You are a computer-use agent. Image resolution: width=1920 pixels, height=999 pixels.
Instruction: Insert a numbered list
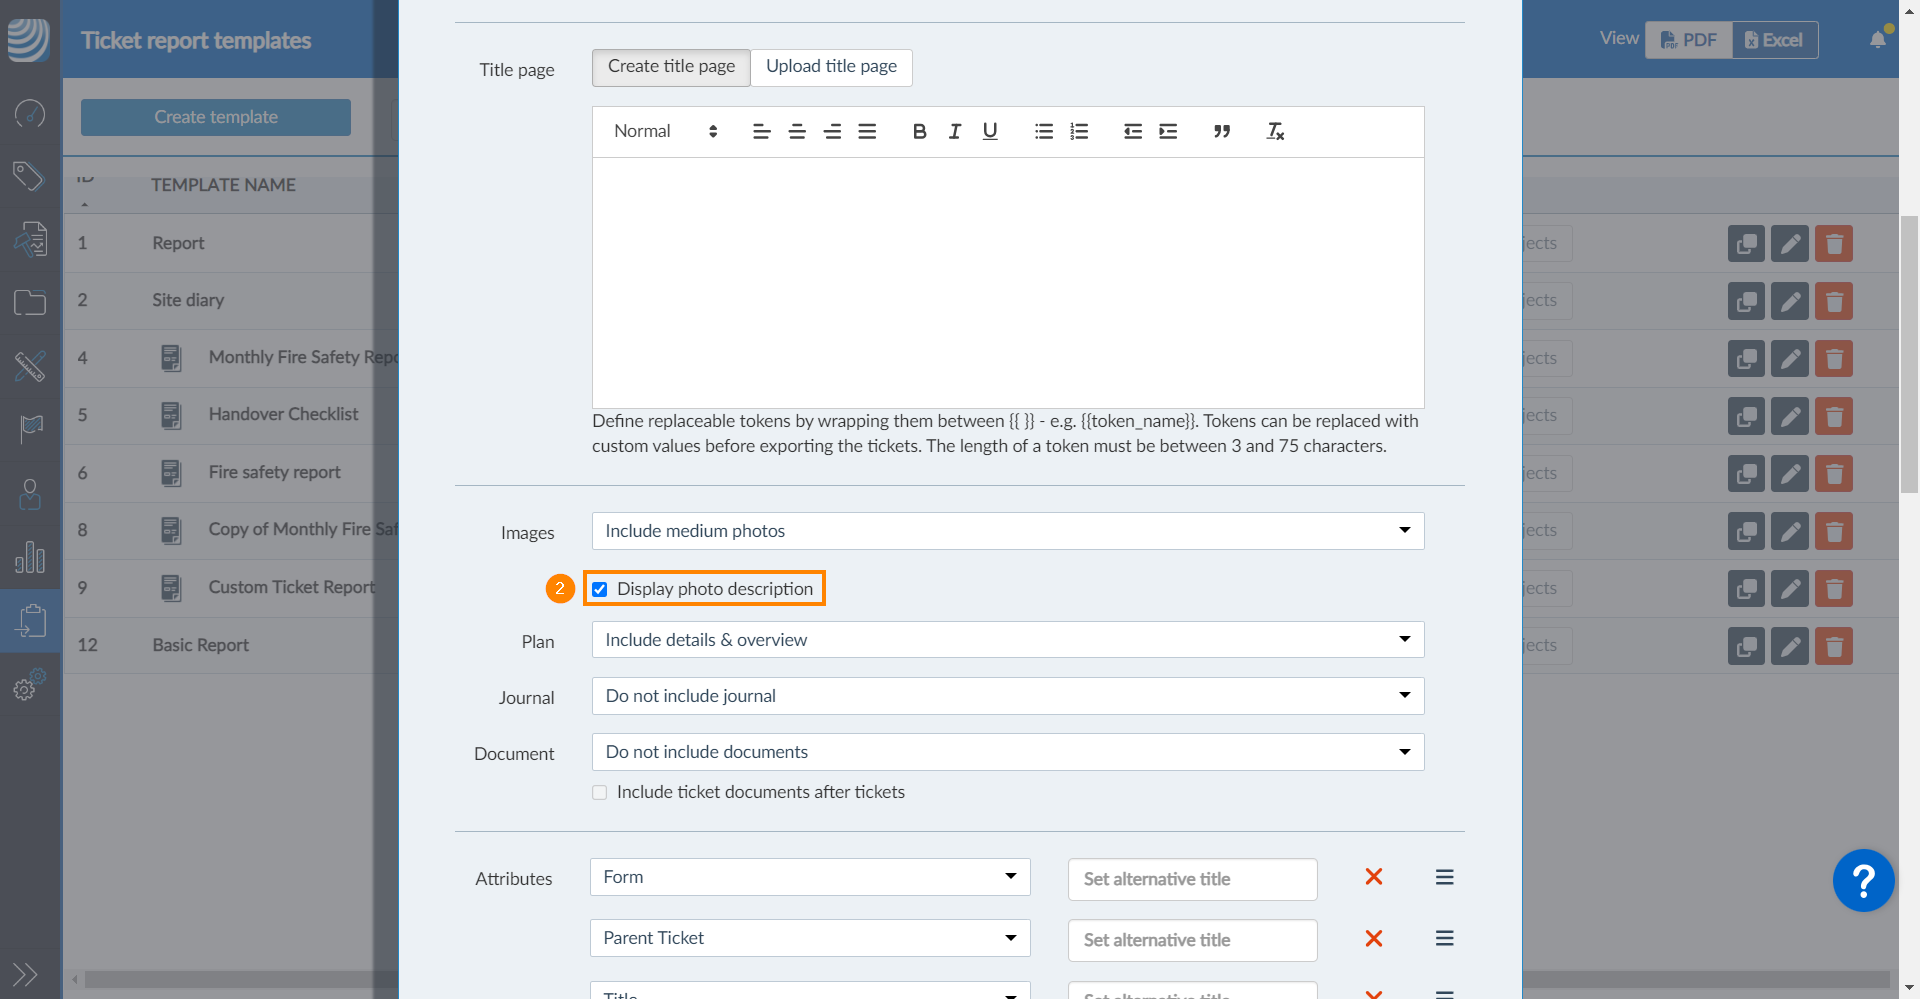pos(1078,131)
